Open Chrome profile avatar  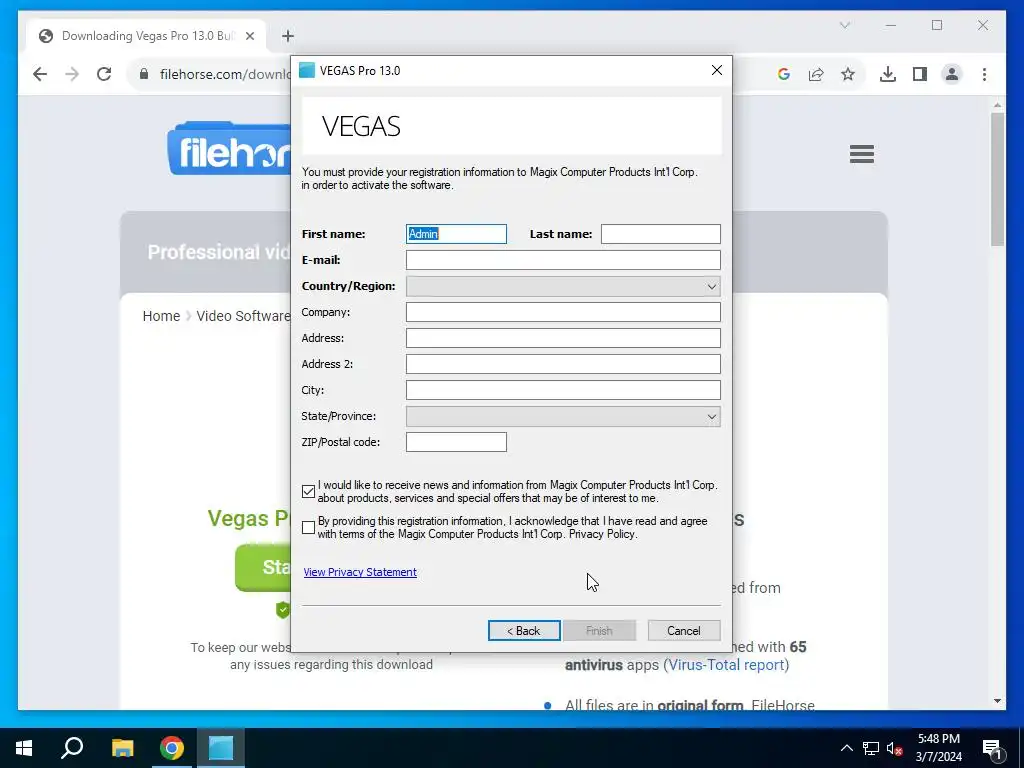click(x=952, y=74)
